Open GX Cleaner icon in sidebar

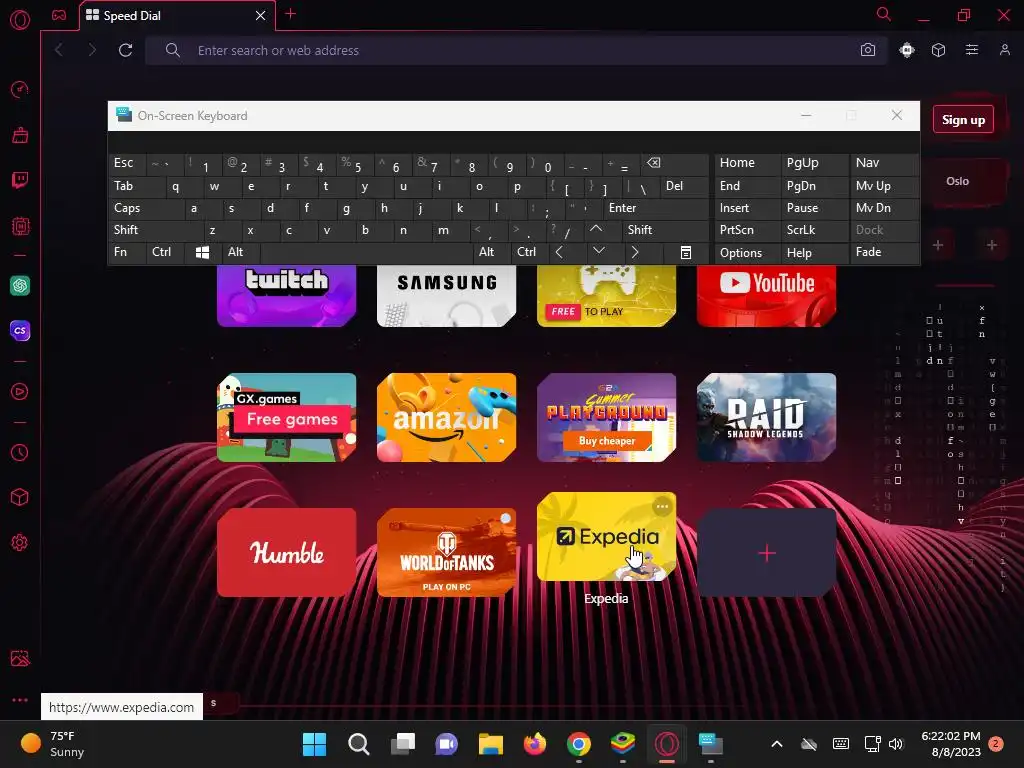20,135
